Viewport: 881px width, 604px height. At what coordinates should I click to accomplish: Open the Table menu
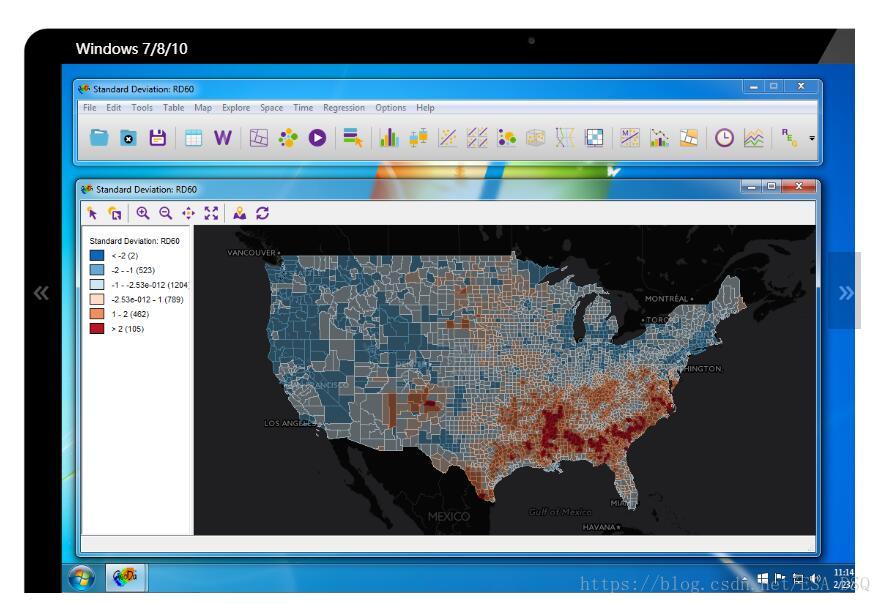pos(174,107)
